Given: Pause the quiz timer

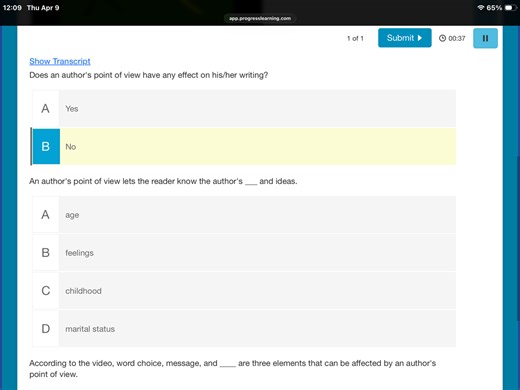Looking at the screenshot, I should [485, 38].
